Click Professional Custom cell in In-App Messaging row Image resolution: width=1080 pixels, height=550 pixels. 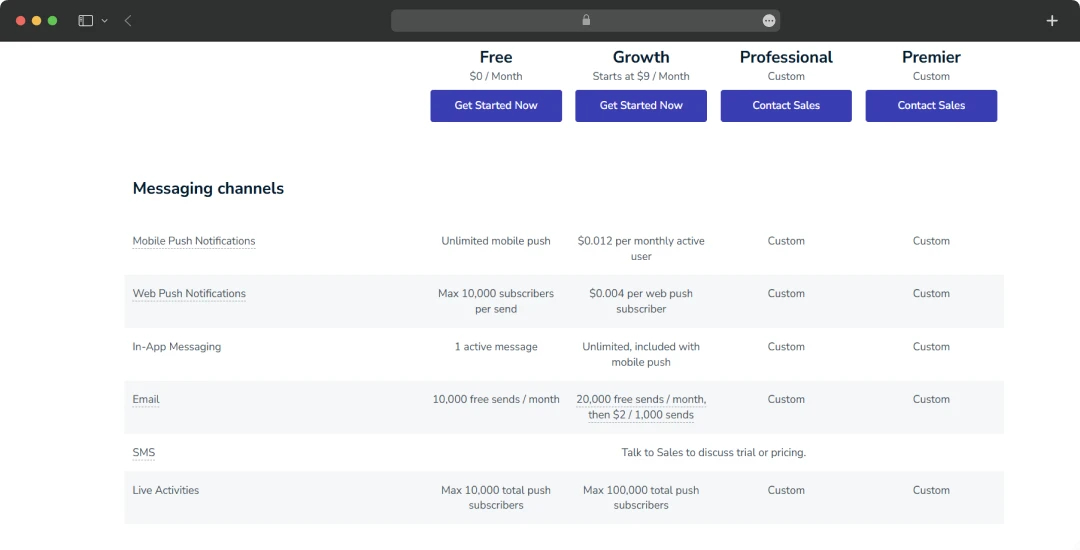(786, 346)
